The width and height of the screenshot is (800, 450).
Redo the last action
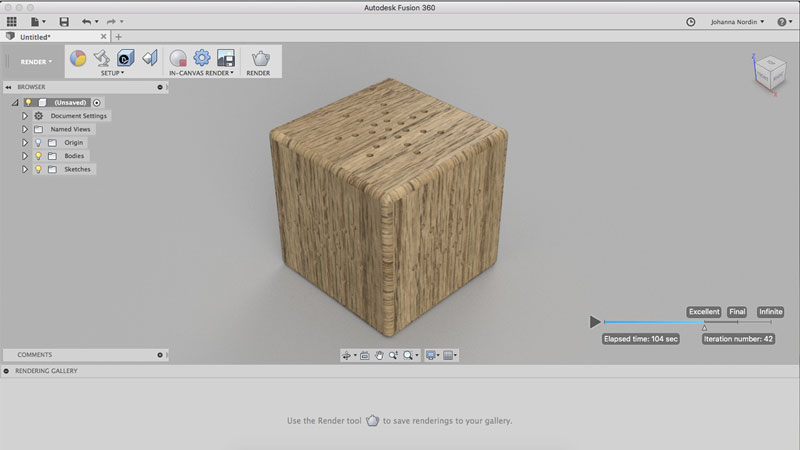tap(111, 21)
